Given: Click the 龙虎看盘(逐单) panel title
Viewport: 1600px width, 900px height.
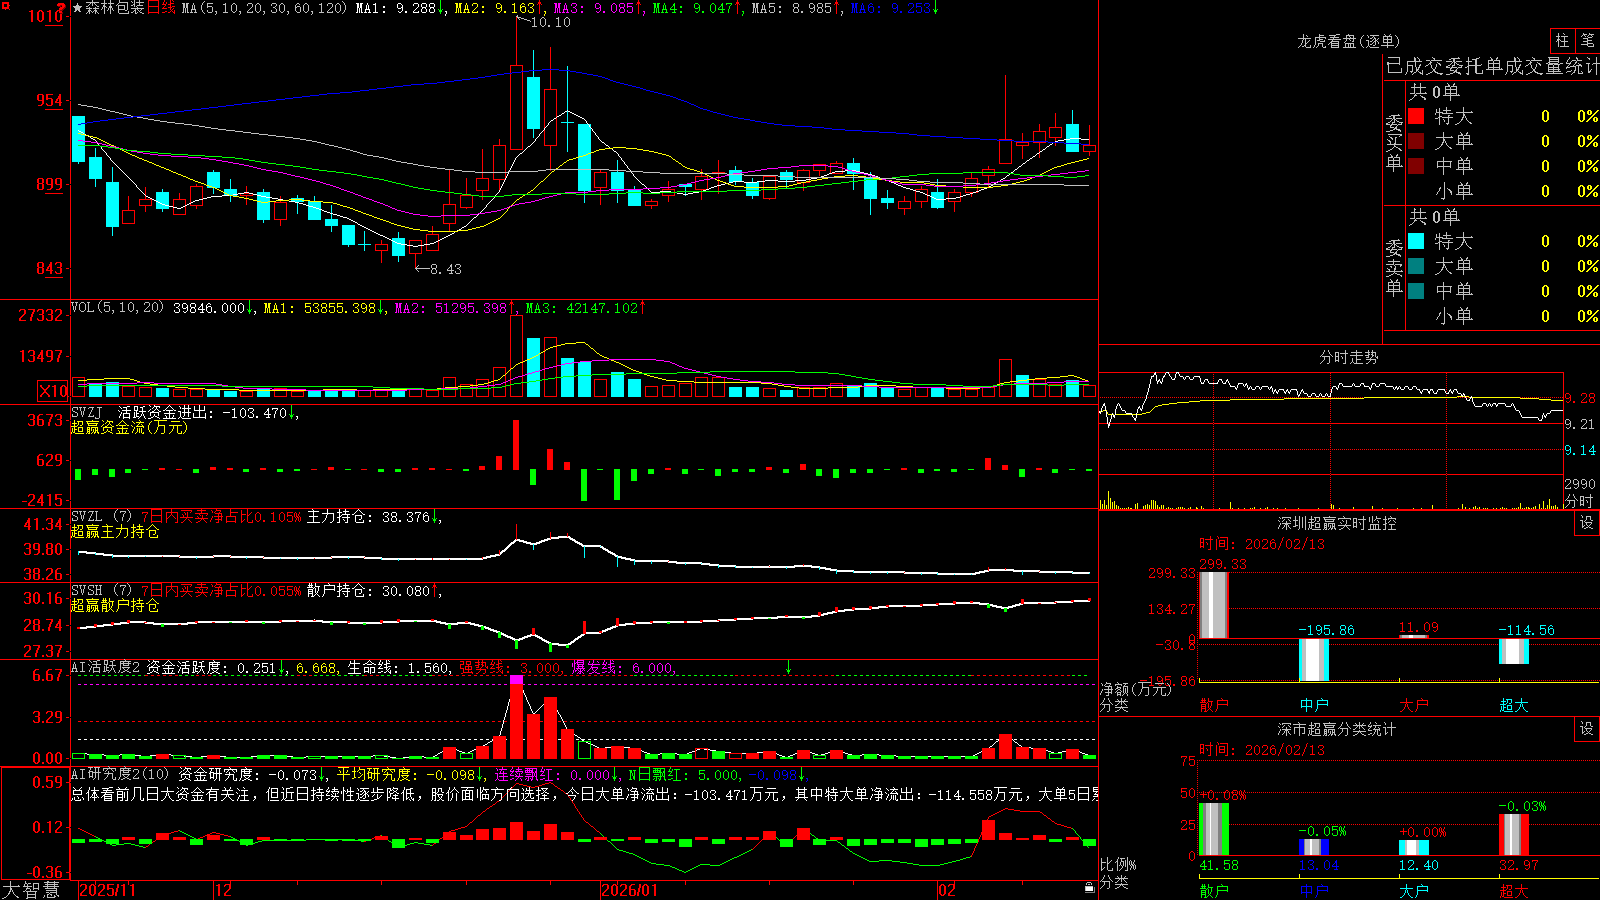Looking at the screenshot, I should coord(1348,41).
